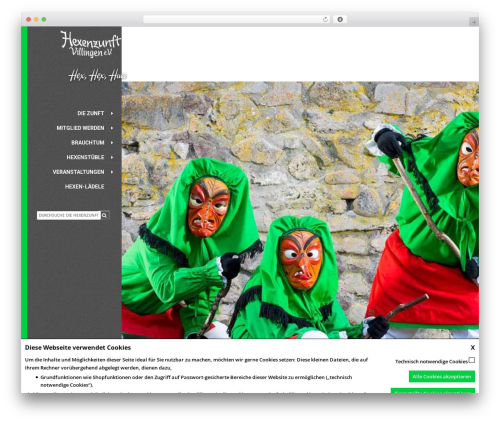Click the Hexenzunft Villingen e.V. logo
The width and height of the screenshot is (500, 423).
(x=91, y=44)
